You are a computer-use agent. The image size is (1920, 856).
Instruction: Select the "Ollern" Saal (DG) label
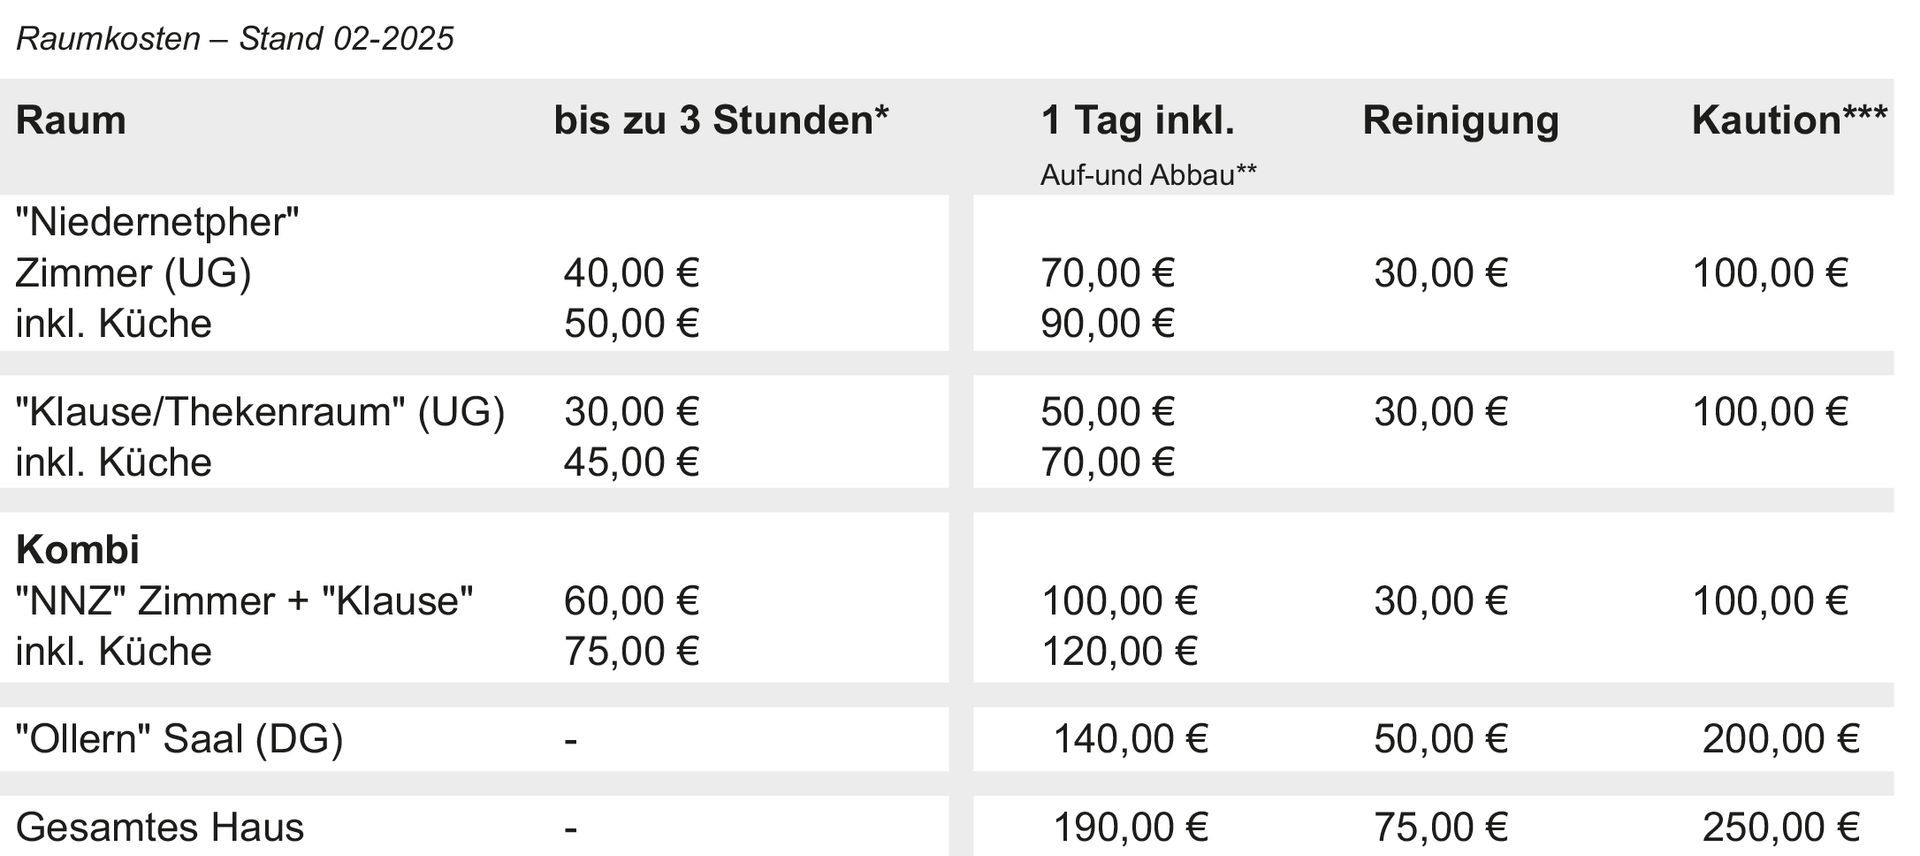[x=179, y=740]
